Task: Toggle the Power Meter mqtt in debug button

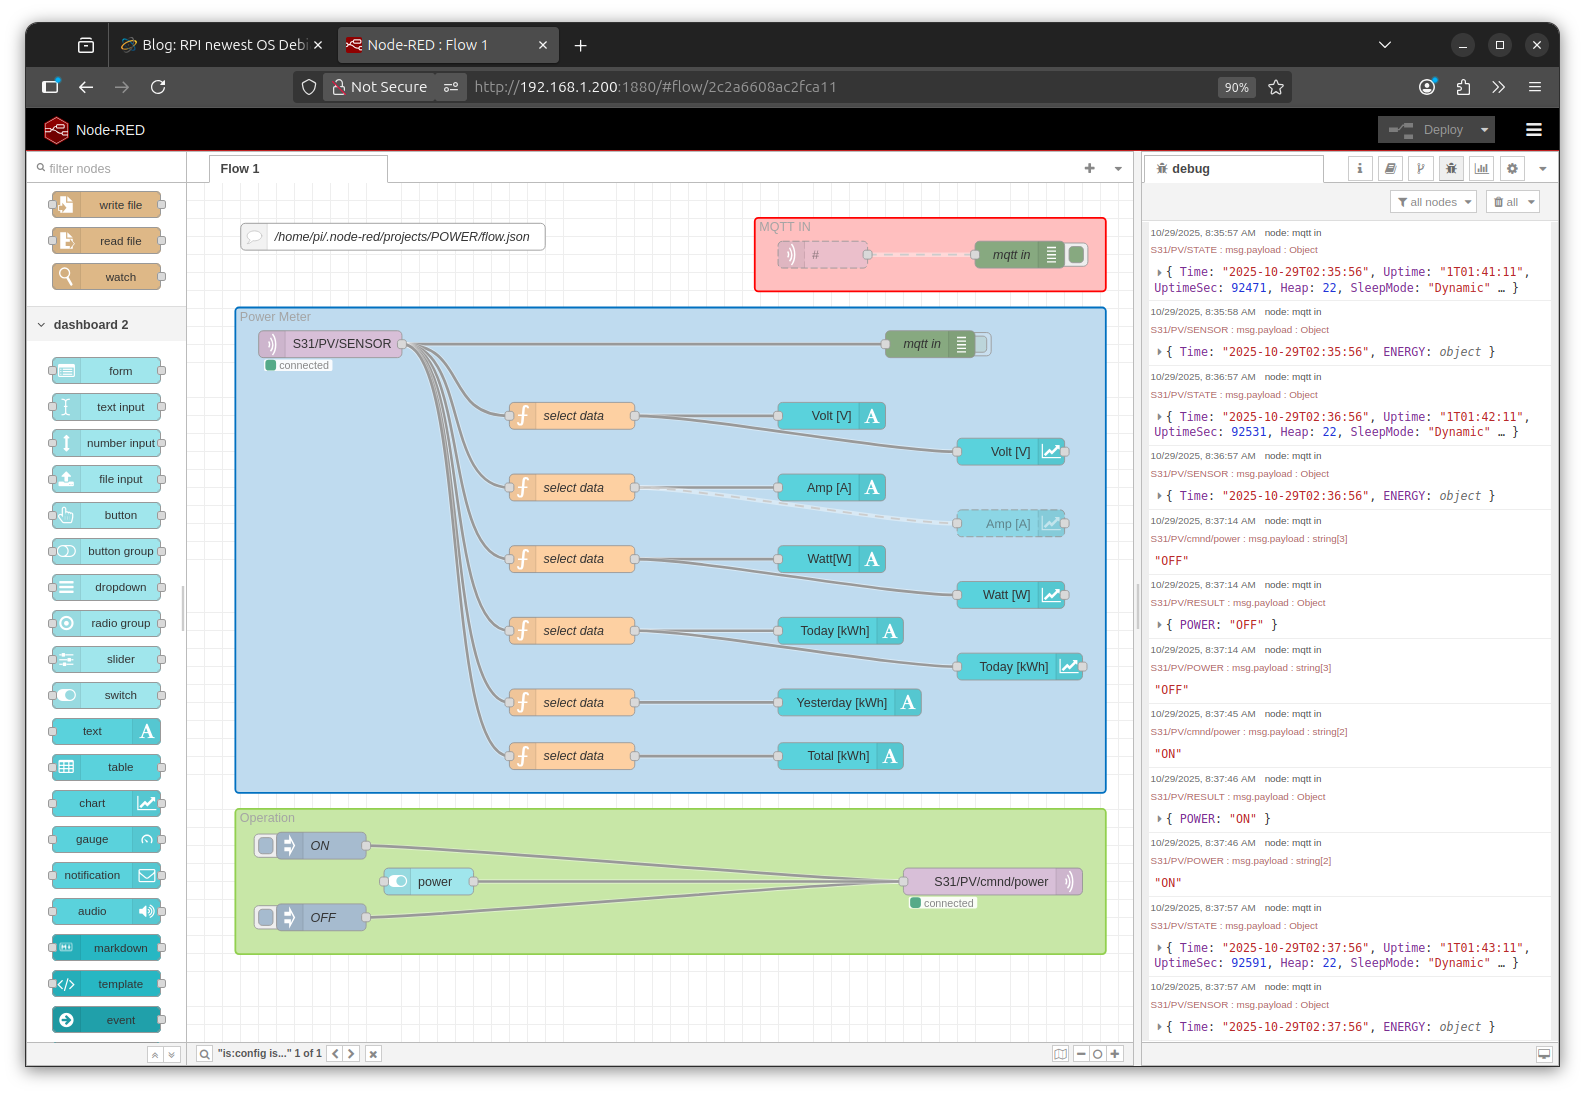Action: pyautogui.click(x=982, y=344)
